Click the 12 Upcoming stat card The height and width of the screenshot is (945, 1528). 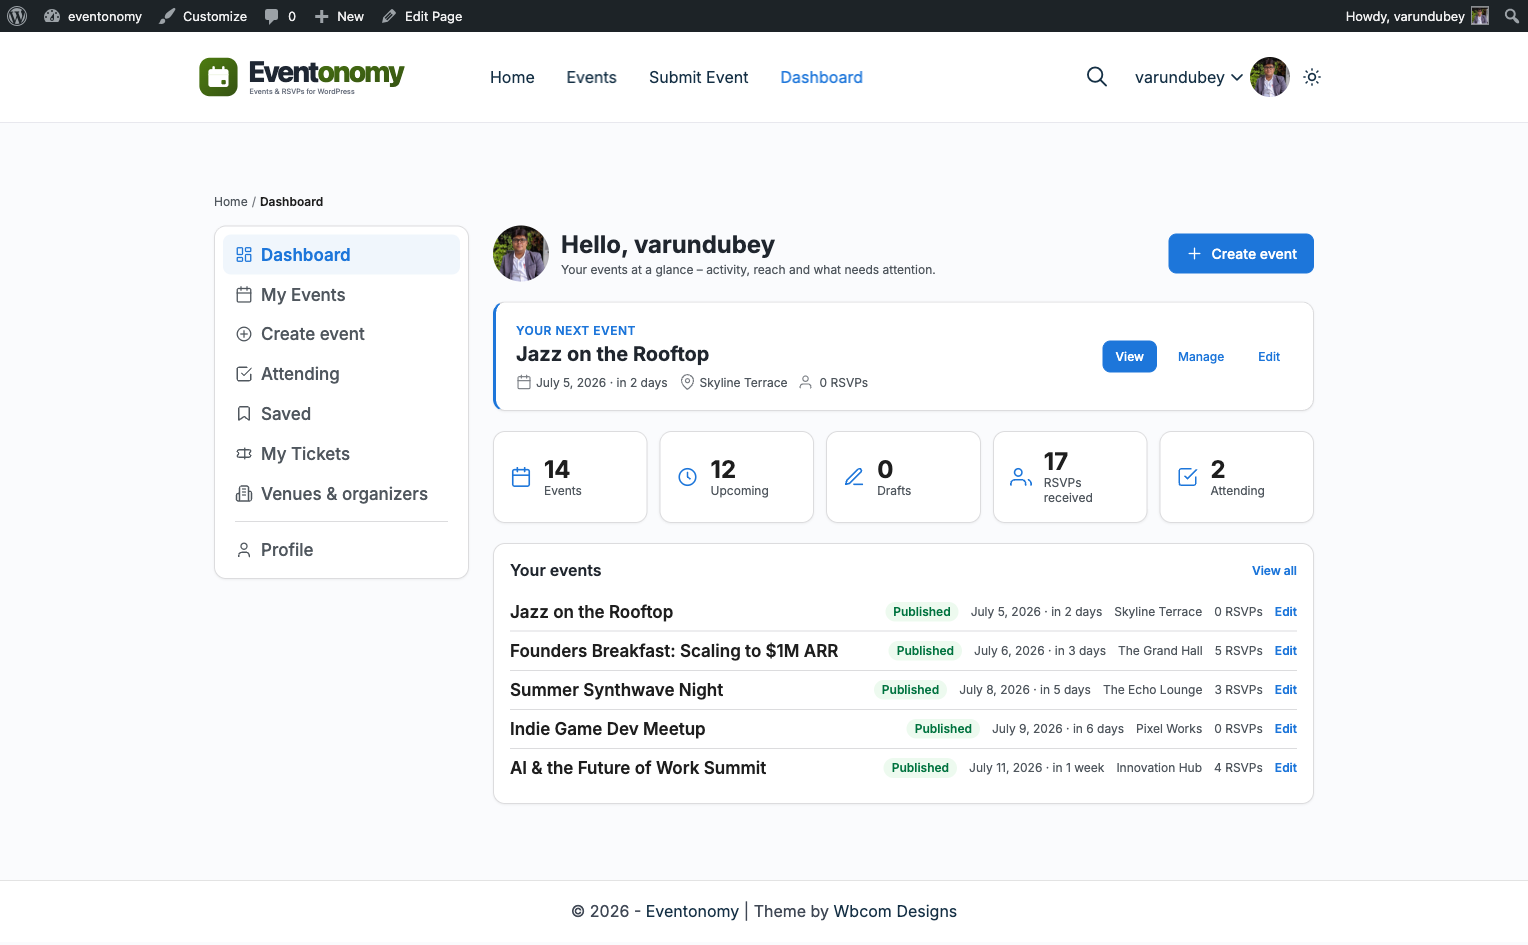pos(736,477)
